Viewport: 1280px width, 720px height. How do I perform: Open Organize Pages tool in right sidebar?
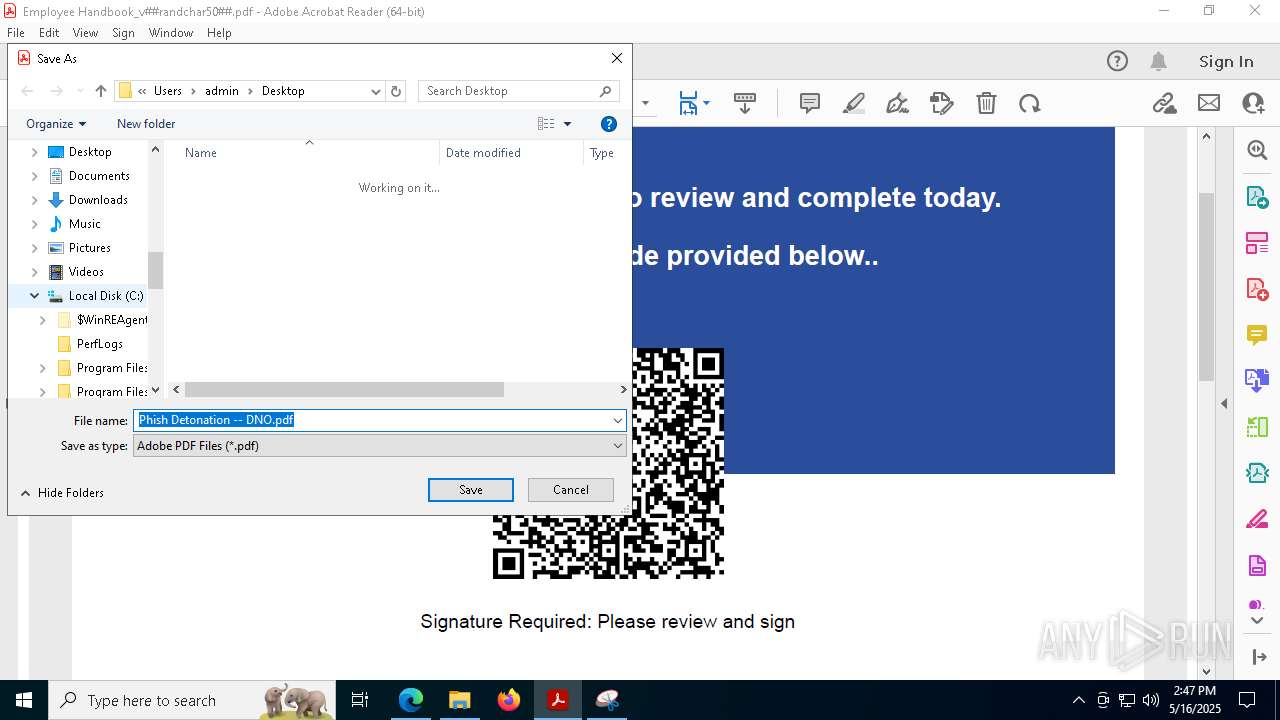1257,243
